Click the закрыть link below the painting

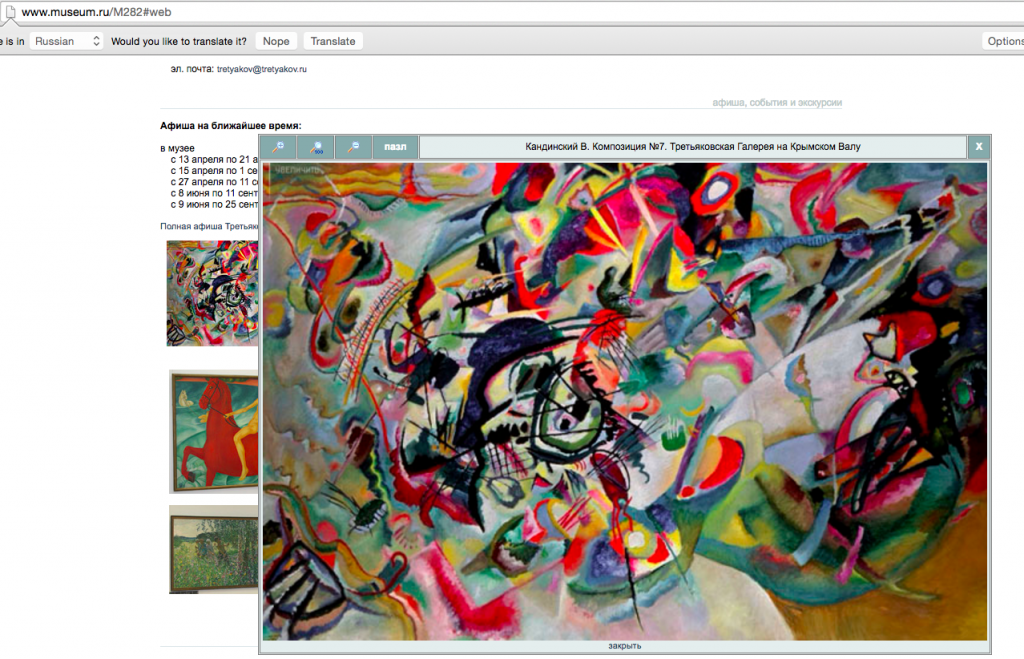624,646
